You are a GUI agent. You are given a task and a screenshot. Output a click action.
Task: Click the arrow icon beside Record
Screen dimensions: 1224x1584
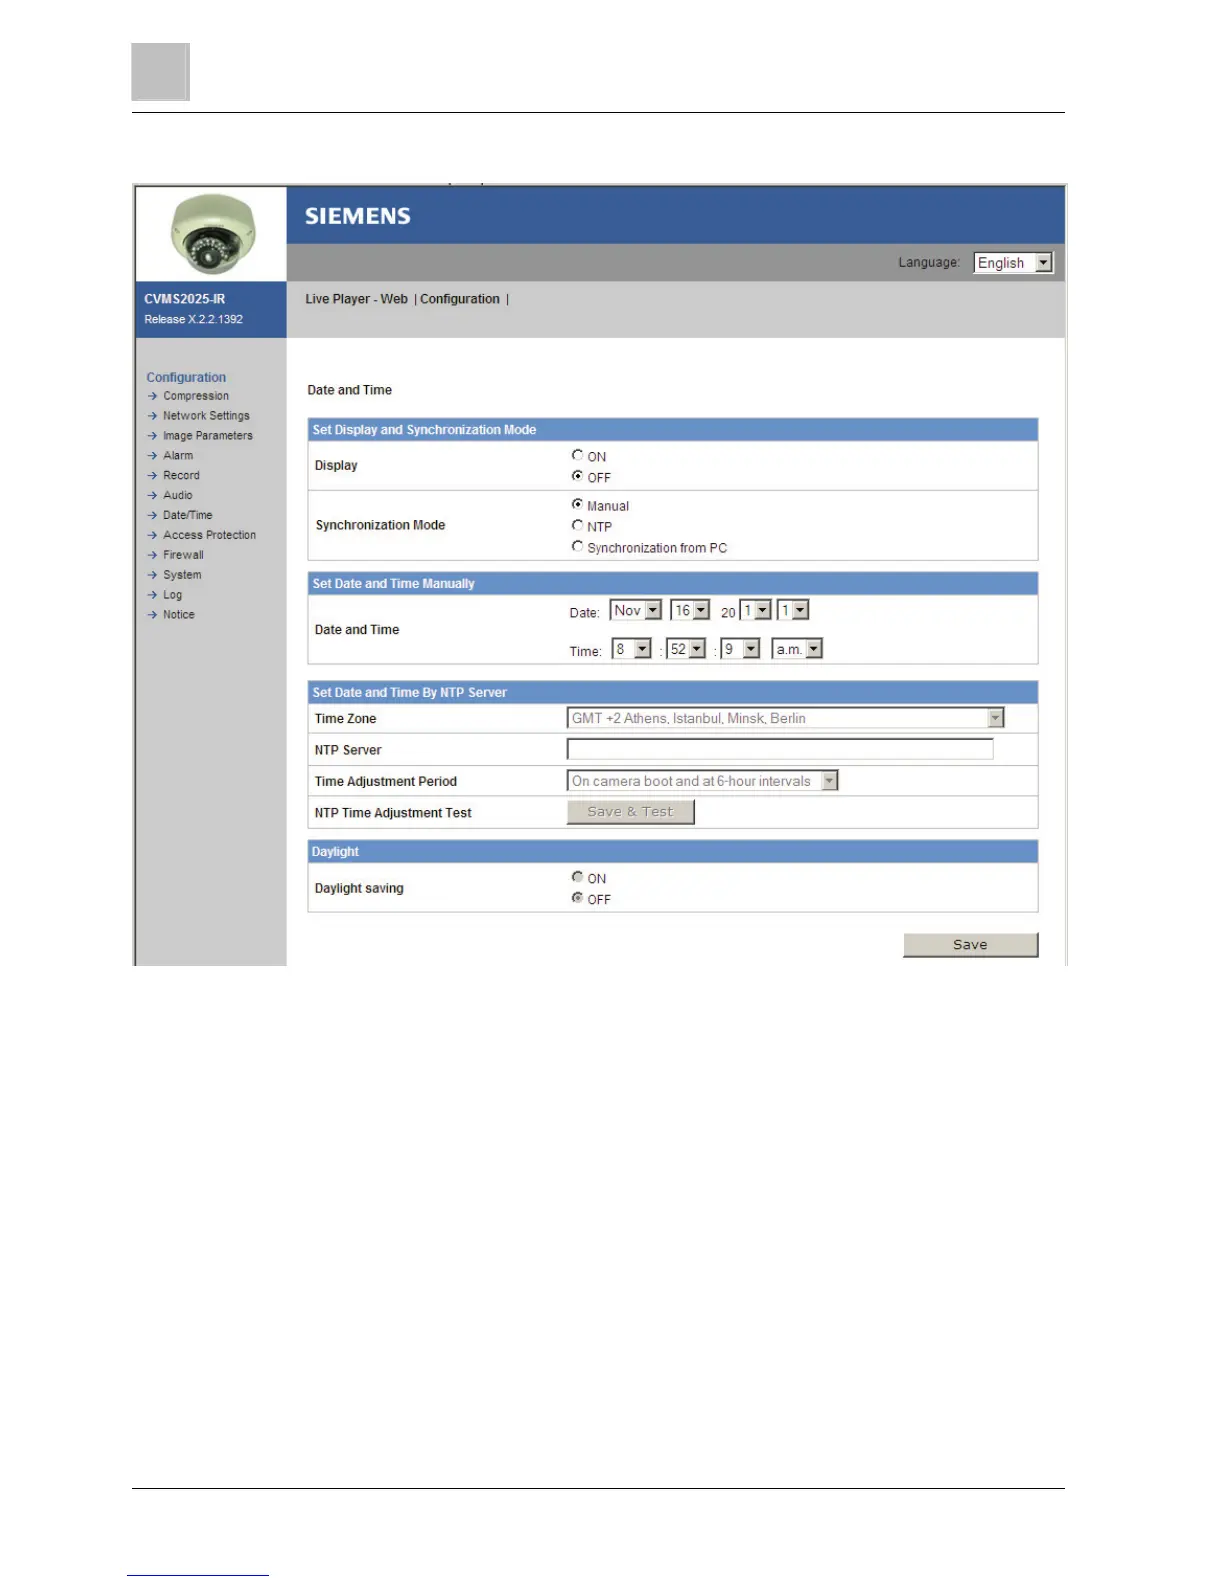(153, 476)
